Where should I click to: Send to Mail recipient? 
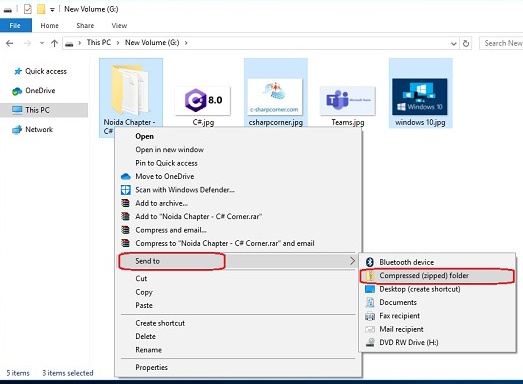437,329
